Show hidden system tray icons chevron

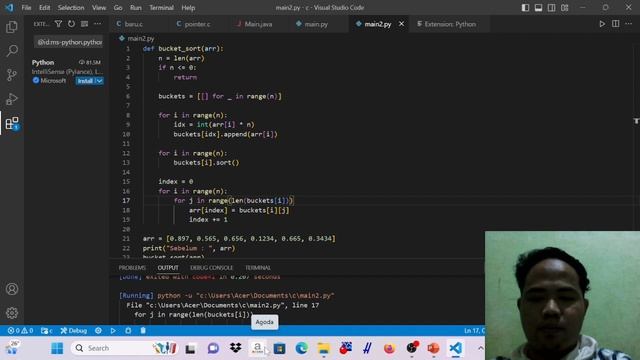480,348
